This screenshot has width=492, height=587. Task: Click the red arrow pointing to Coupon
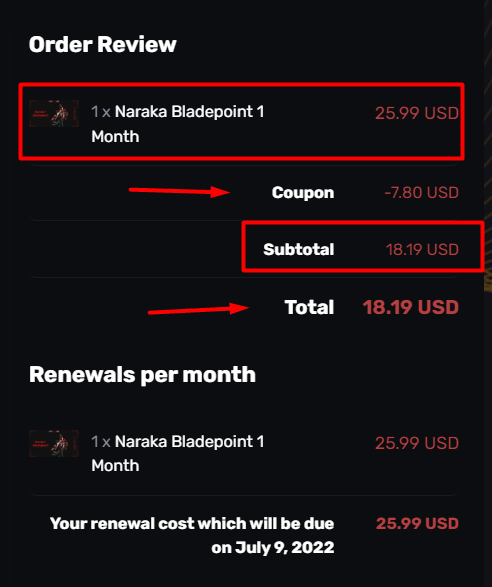(x=179, y=191)
